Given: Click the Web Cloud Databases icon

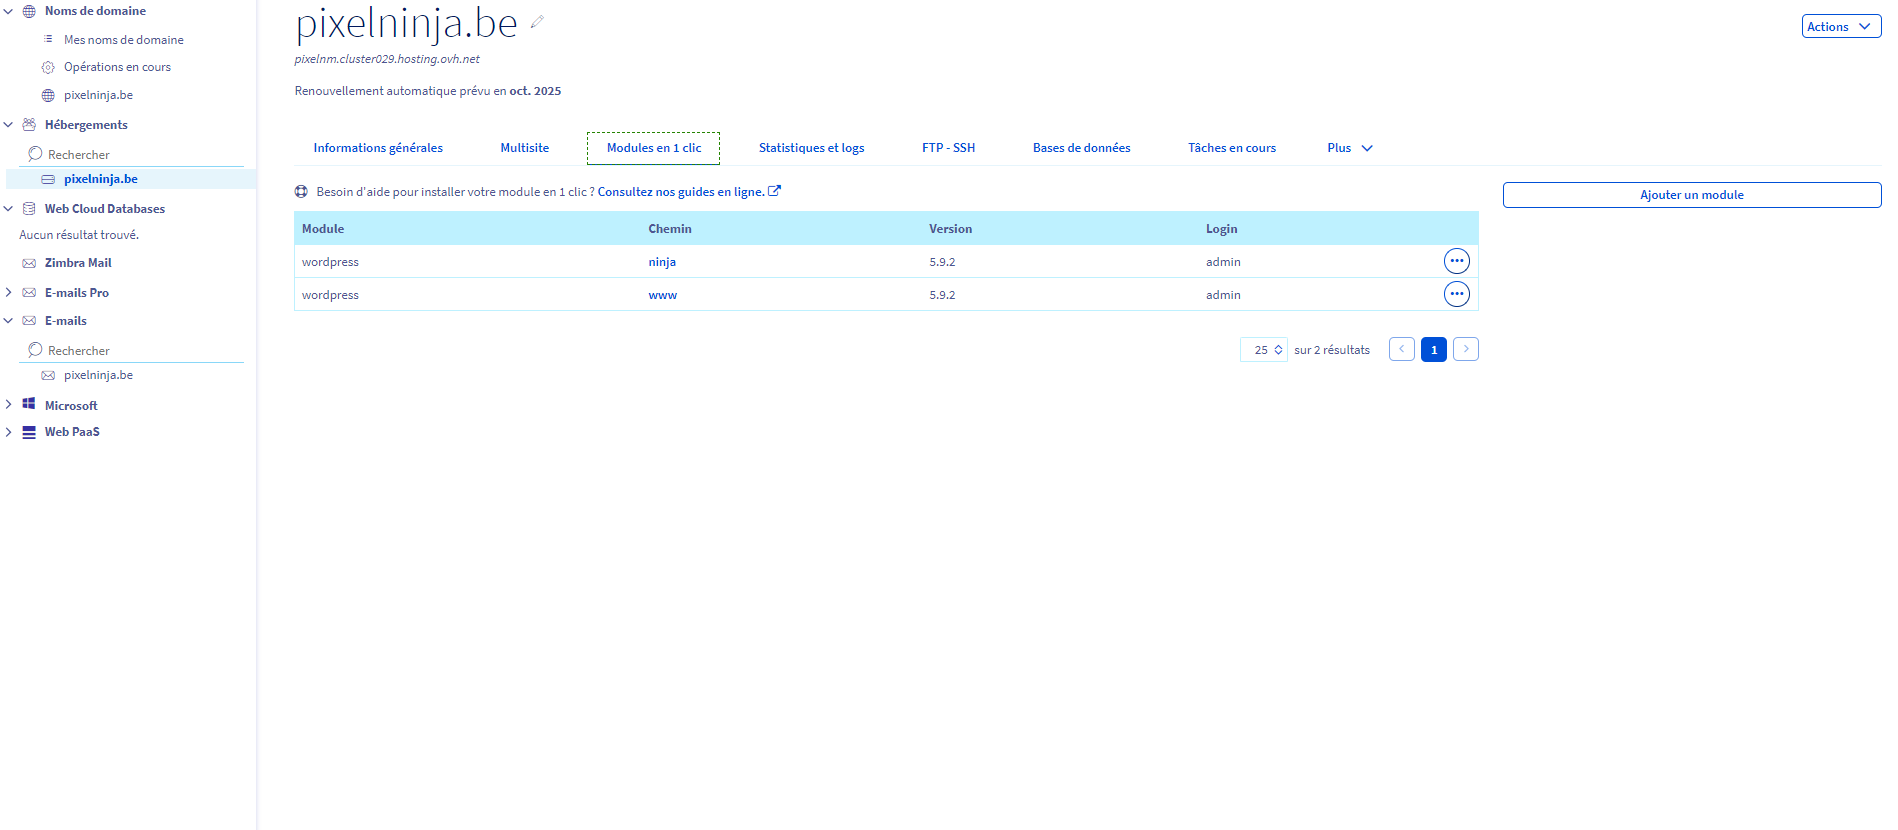Looking at the screenshot, I should [x=29, y=209].
